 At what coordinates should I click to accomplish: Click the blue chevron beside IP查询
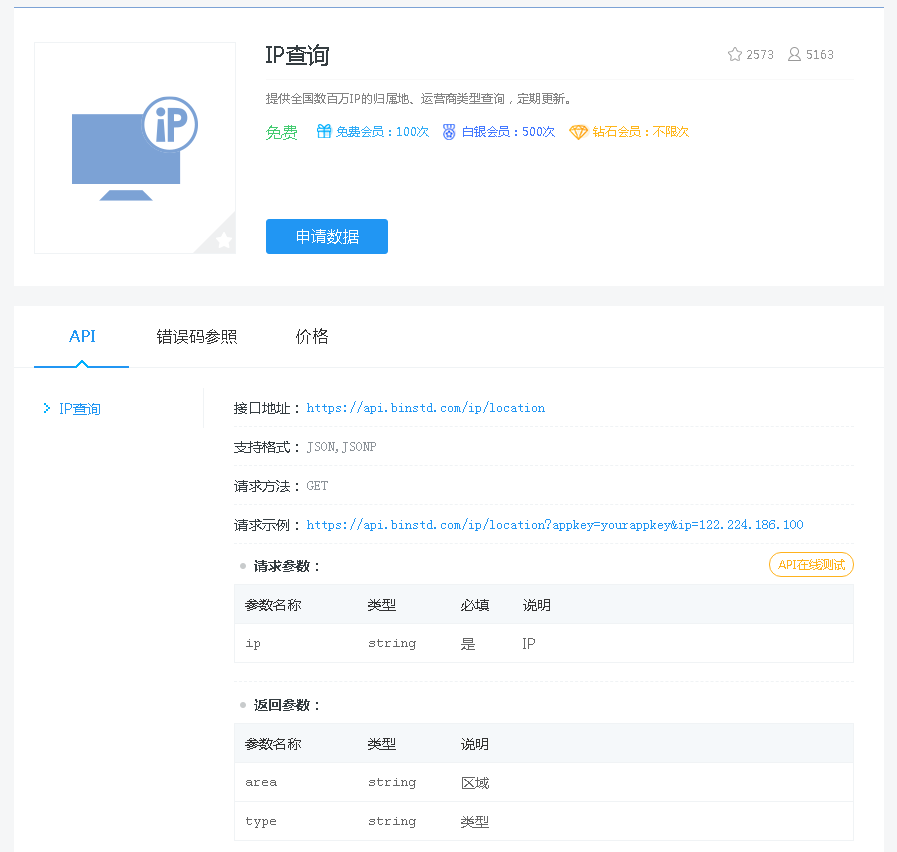coord(46,408)
